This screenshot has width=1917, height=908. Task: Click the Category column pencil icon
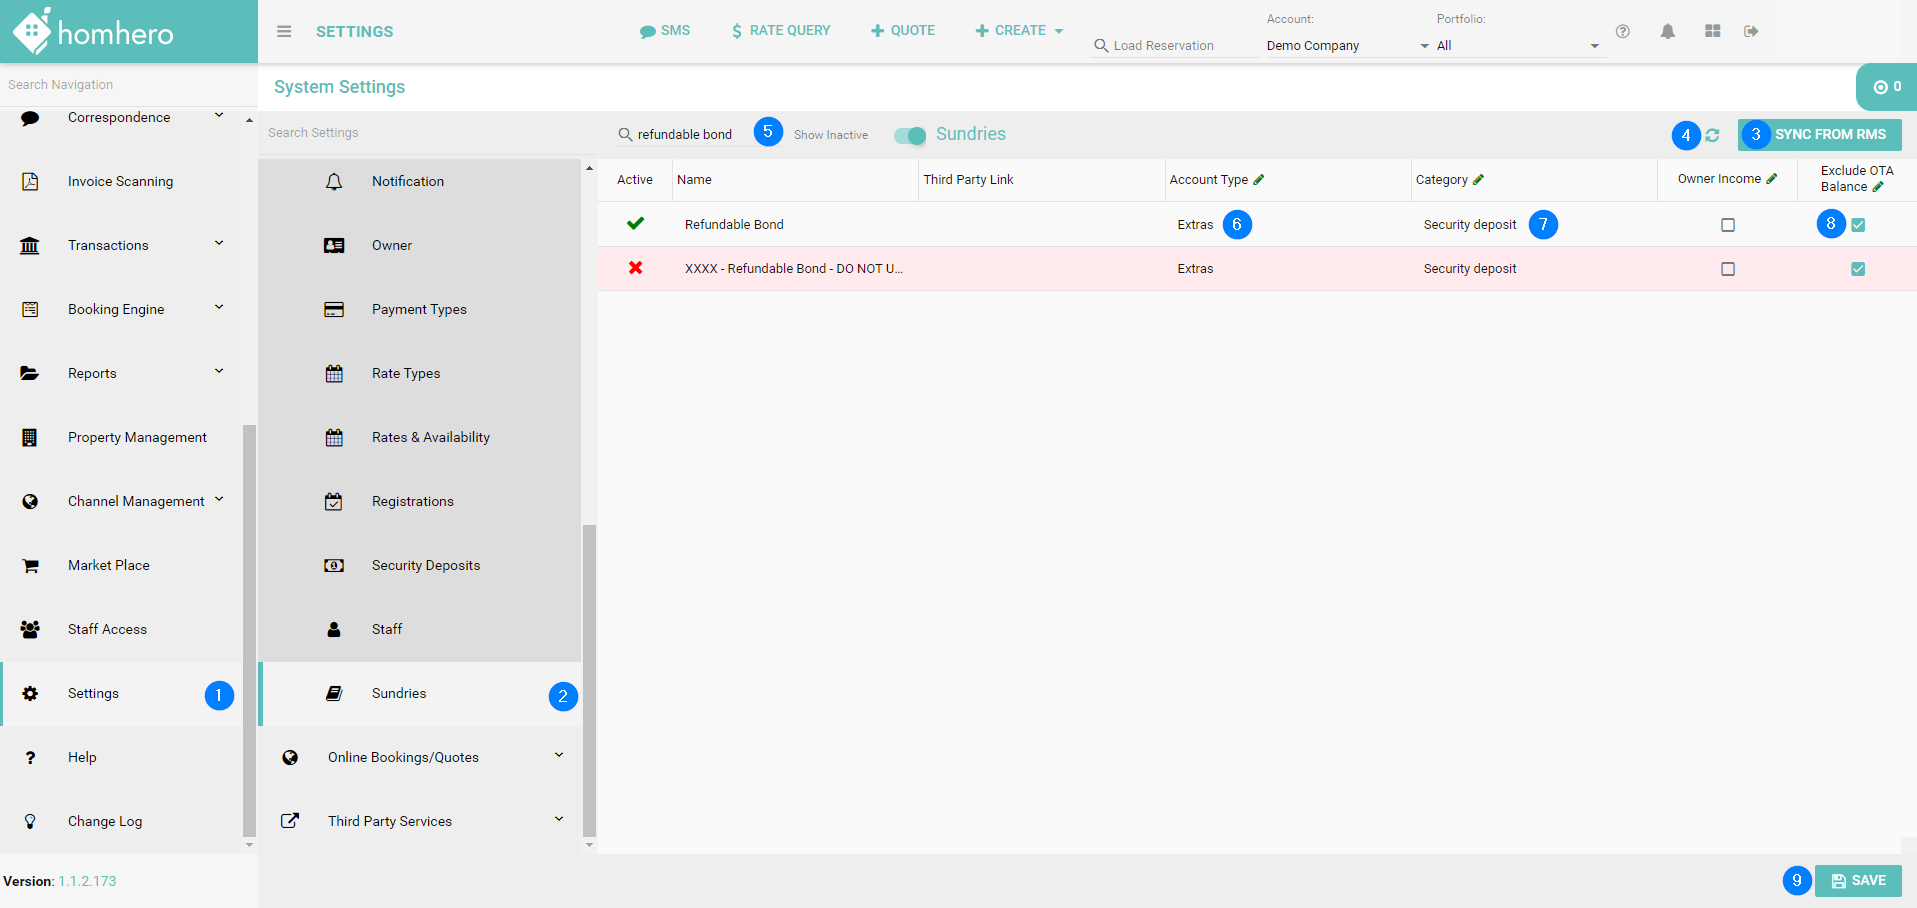[x=1479, y=180]
